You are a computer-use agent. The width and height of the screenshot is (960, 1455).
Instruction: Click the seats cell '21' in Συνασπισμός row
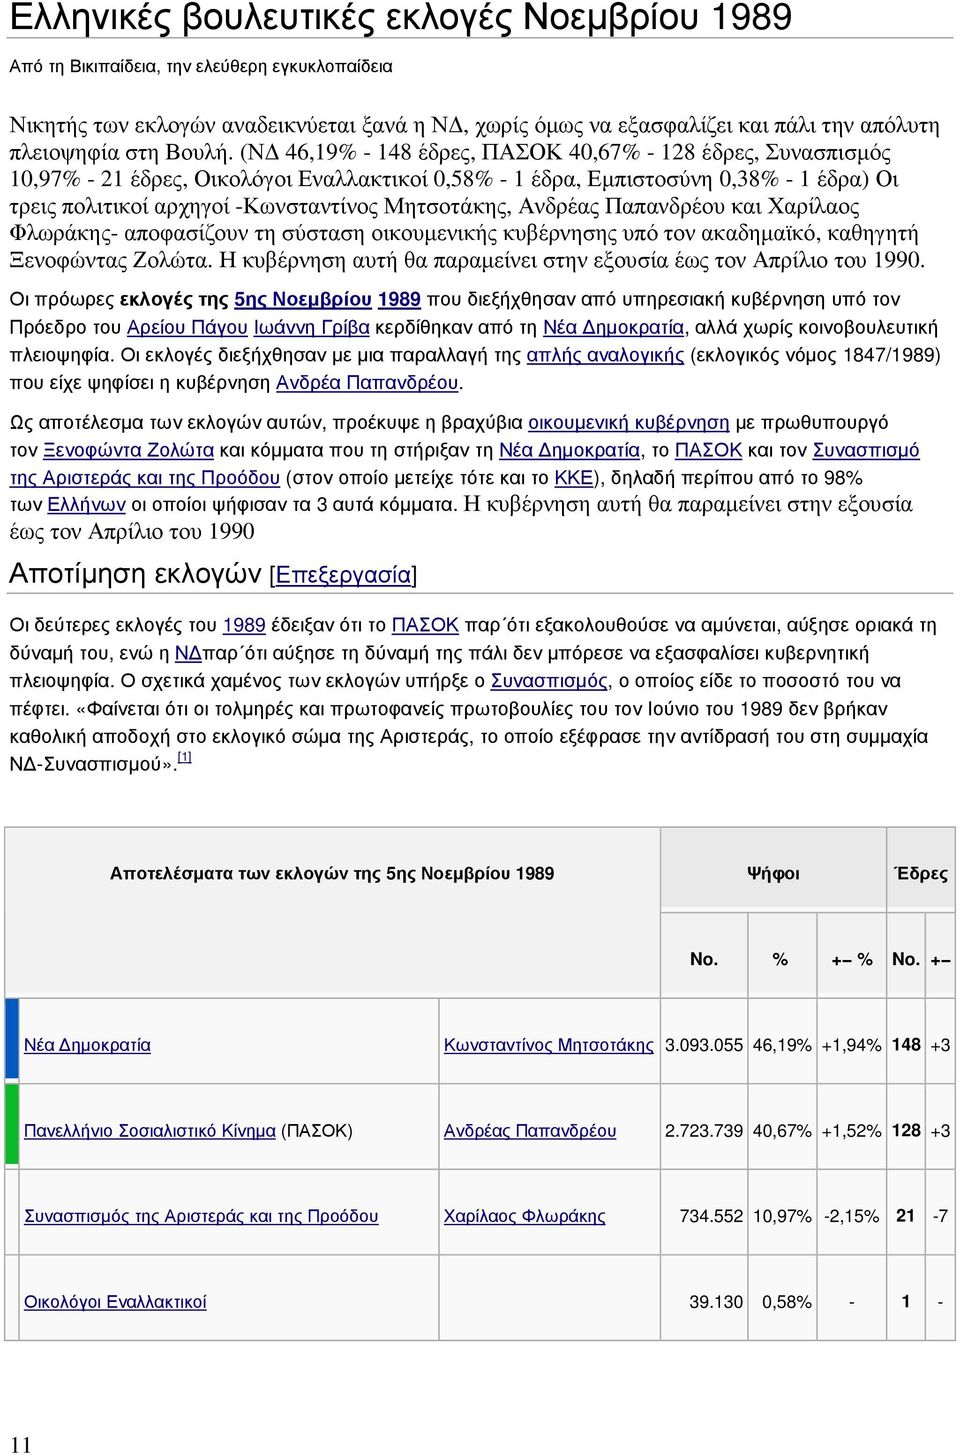[906, 1215]
